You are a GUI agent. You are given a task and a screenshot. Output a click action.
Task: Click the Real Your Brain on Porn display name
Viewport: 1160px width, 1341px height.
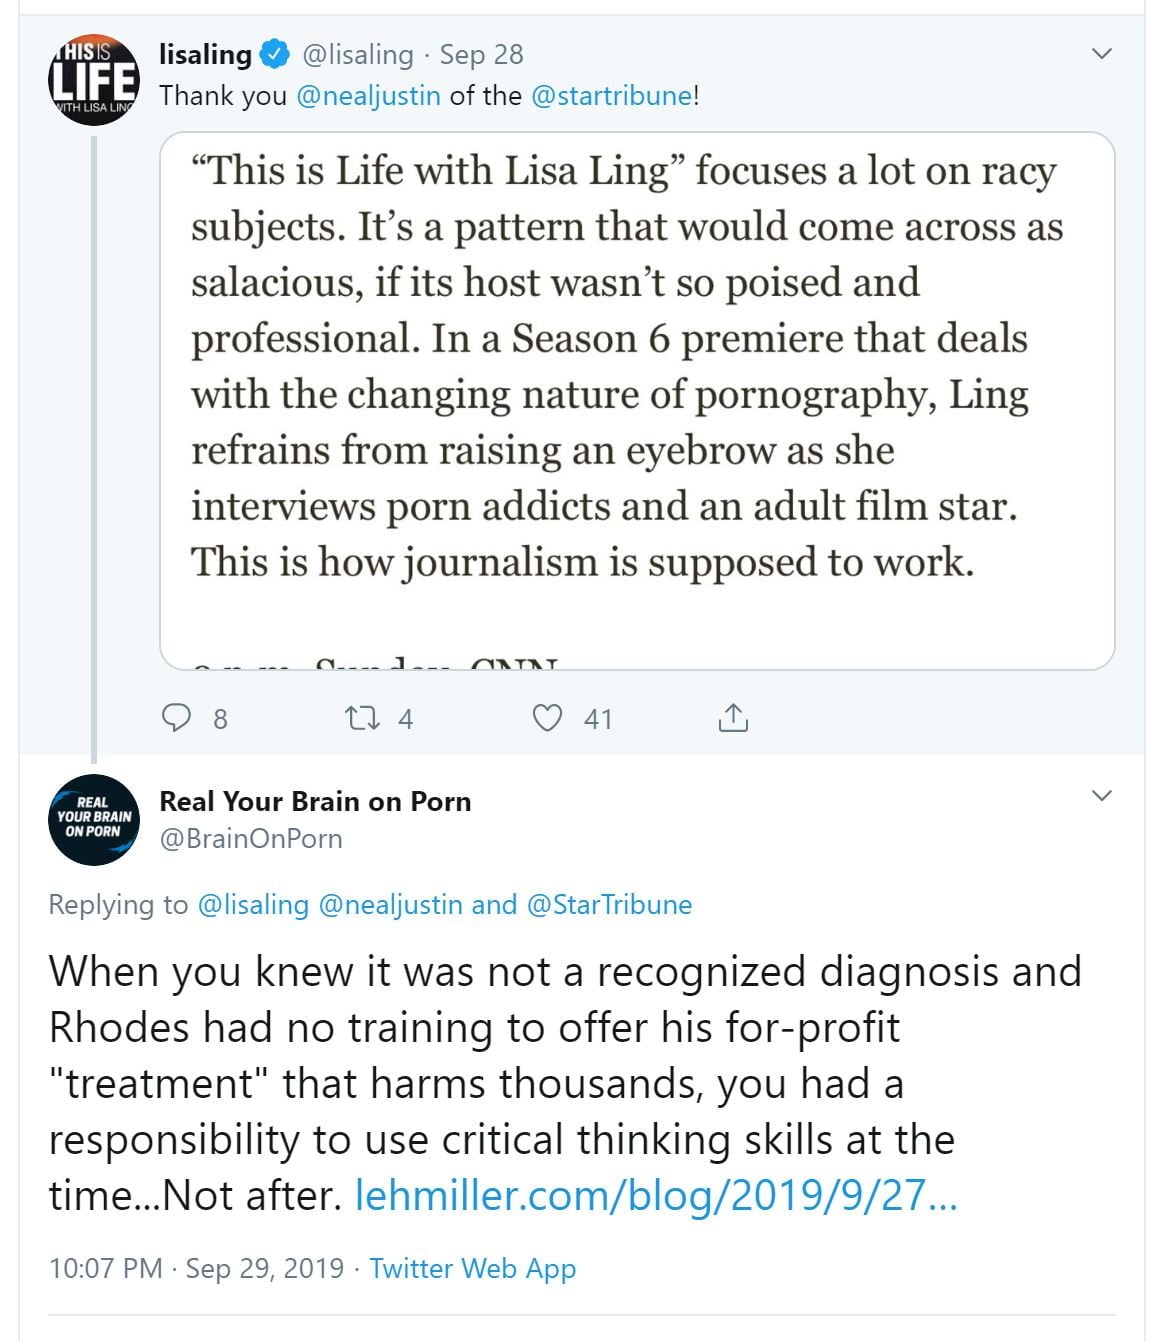coord(315,801)
